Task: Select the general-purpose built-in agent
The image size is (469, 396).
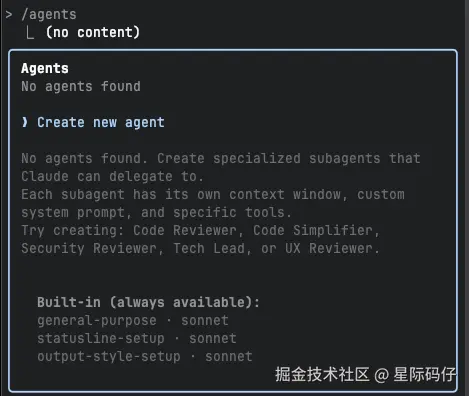Action: point(97,321)
